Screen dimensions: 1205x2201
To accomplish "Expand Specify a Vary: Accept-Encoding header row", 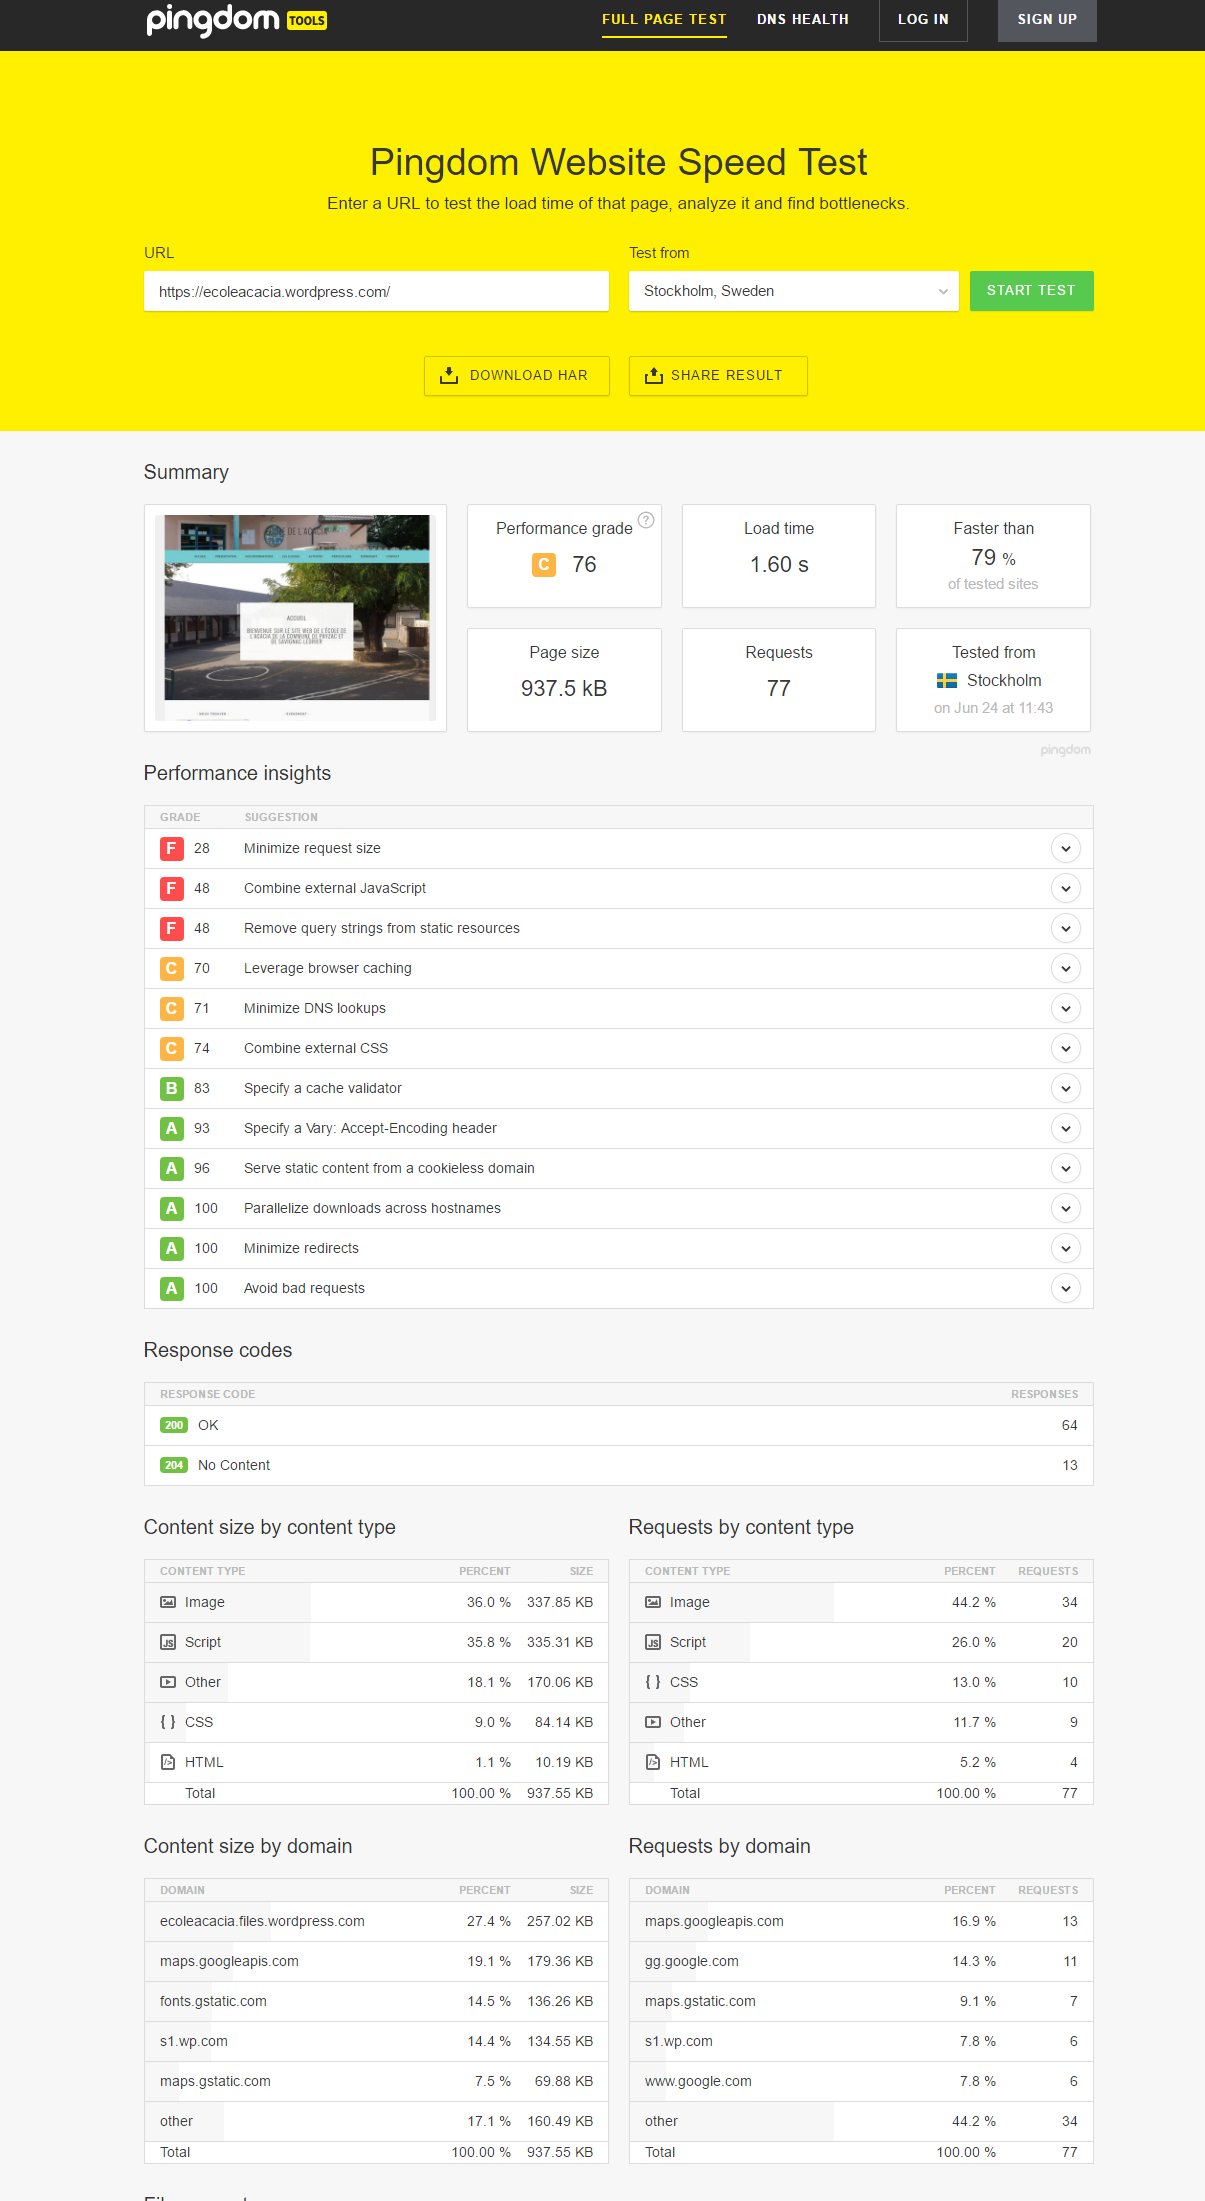I will click(1066, 1128).
